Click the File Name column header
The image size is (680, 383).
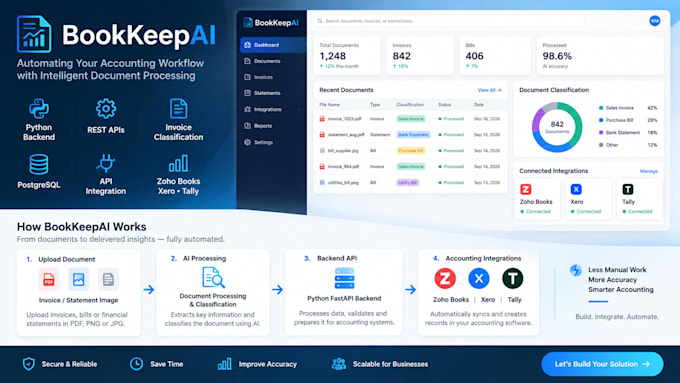click(x=329, y=105)
